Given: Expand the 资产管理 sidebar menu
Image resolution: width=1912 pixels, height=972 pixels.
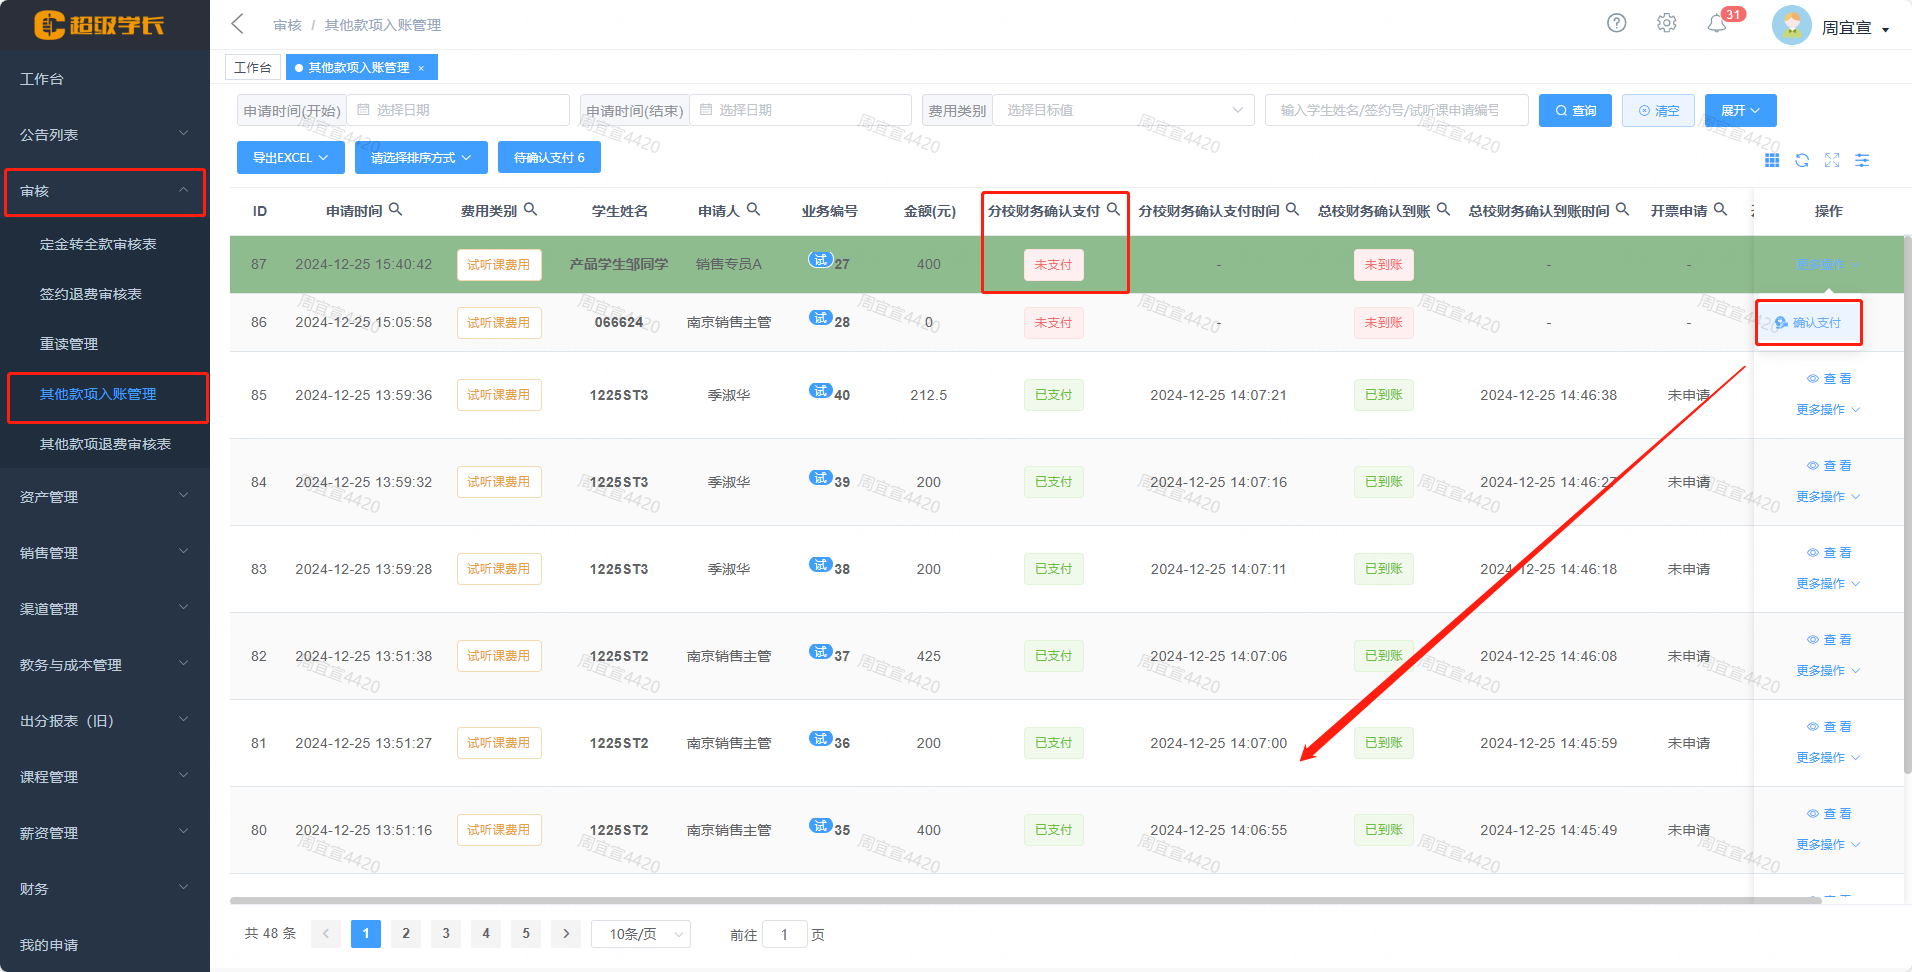Looking at the screenshot, I should (x=104, y=497).
